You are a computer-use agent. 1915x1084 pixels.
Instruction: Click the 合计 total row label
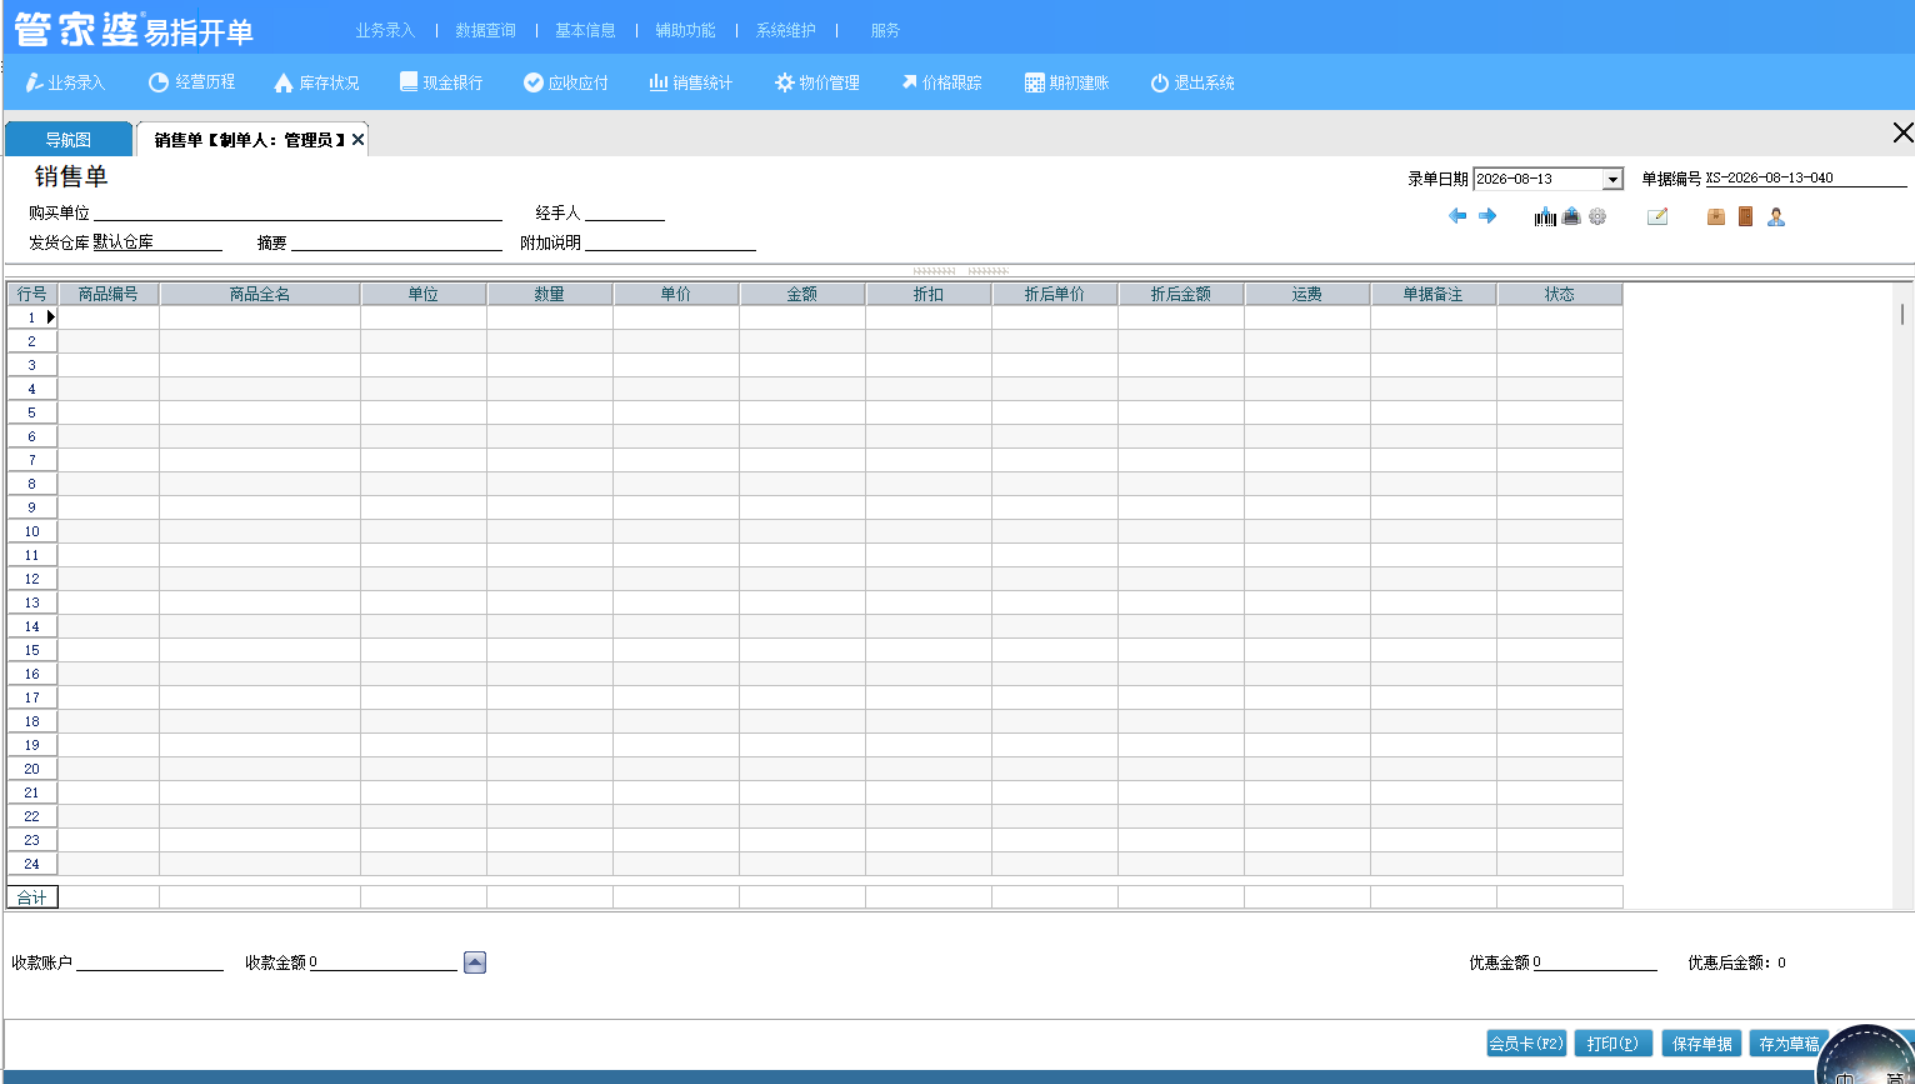[32, 897]
